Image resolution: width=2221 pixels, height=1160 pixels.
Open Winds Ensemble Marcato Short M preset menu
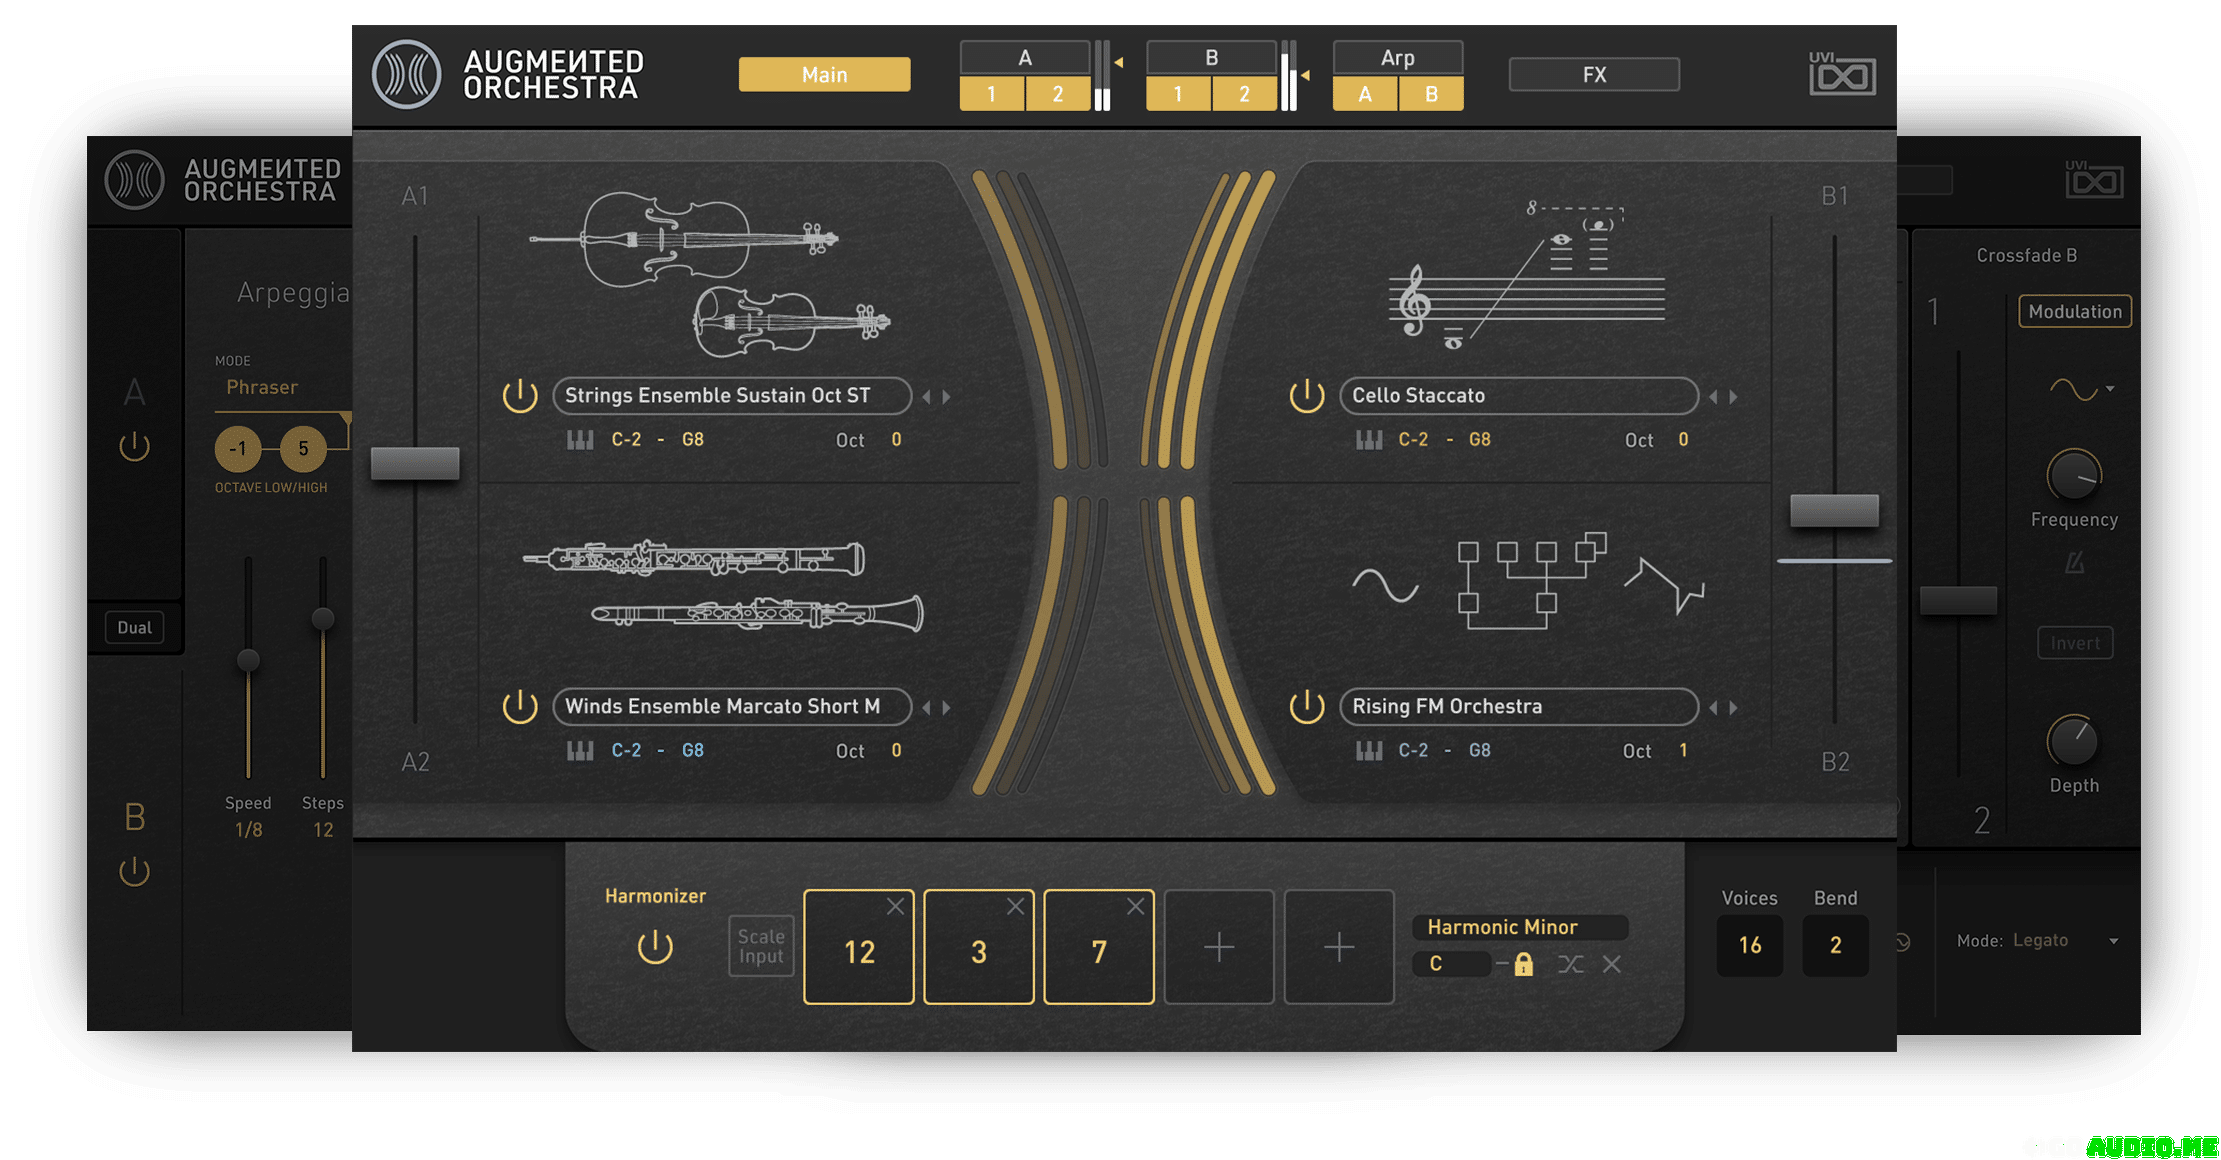point(732,707)
